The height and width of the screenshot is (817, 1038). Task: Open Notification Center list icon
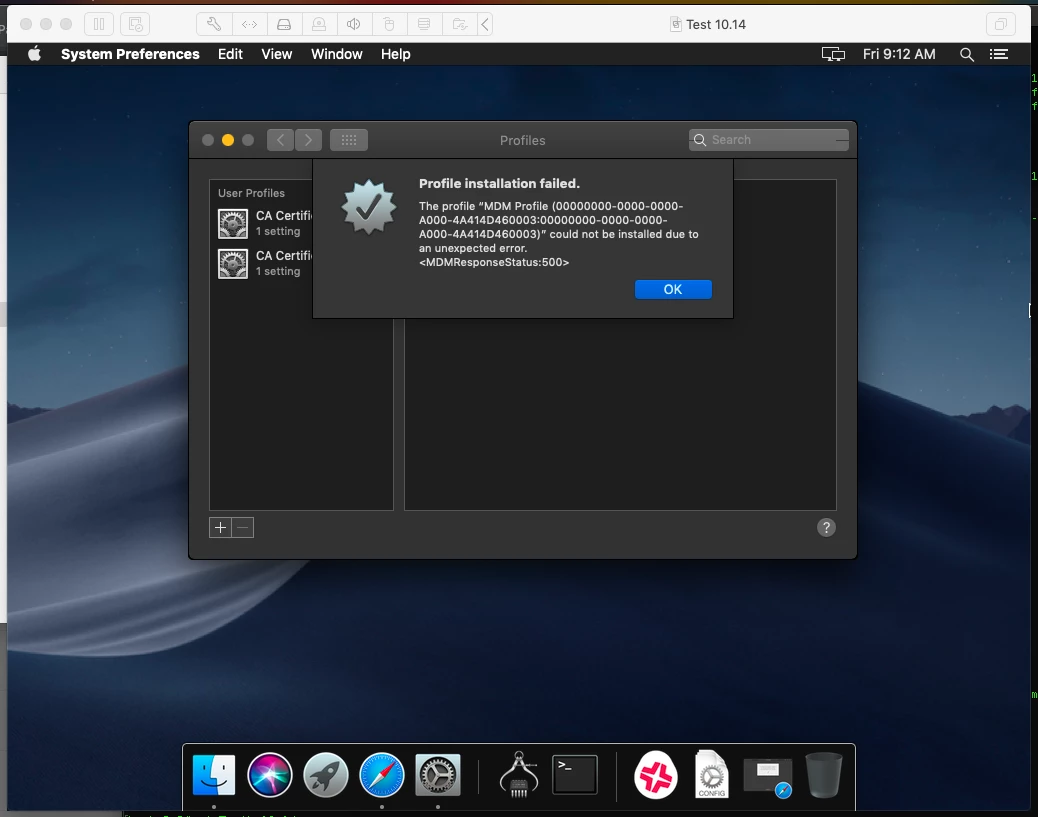(x=999, y=54)
